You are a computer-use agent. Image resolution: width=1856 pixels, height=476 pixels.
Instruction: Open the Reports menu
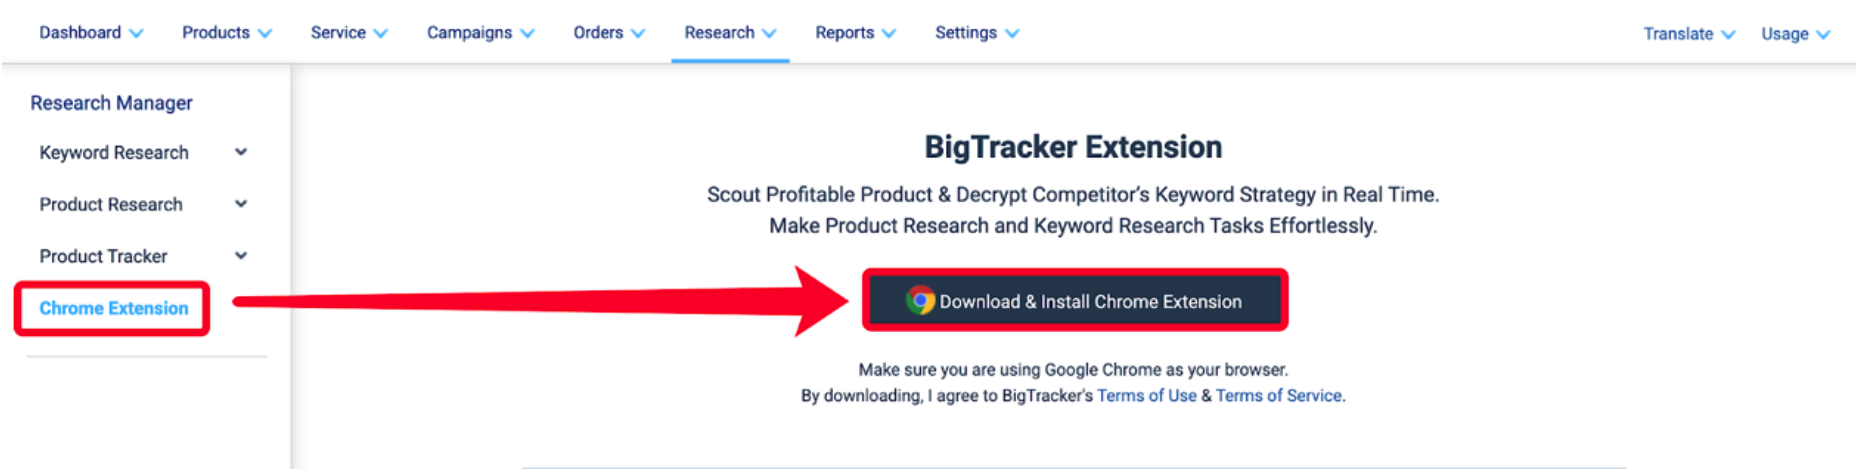click(855, 33)
